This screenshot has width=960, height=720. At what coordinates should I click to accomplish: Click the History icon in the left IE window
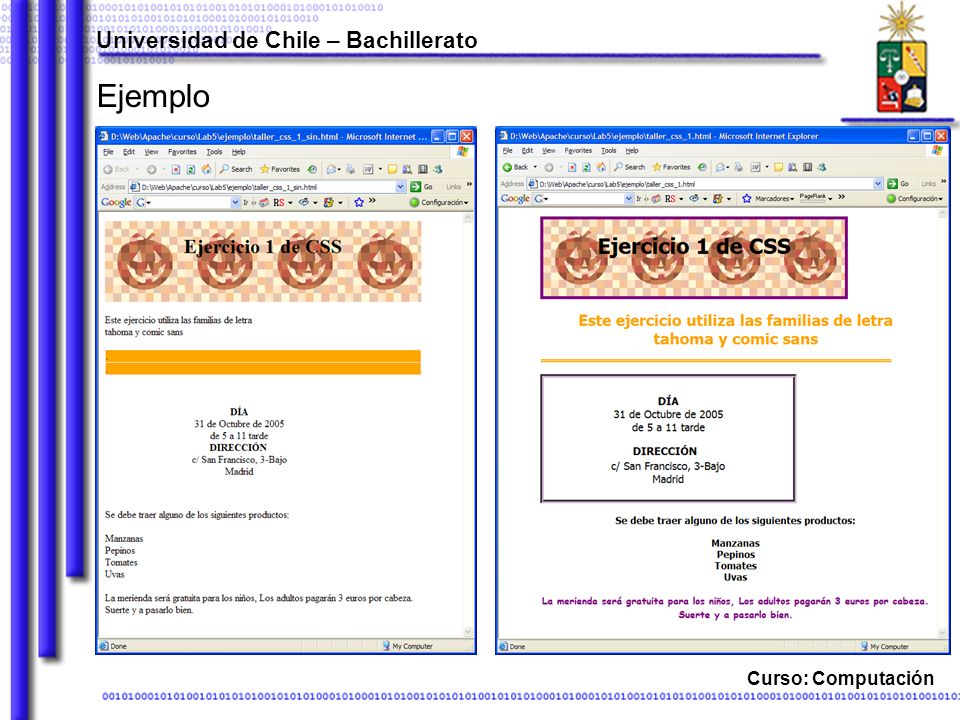tap(312, 169)
